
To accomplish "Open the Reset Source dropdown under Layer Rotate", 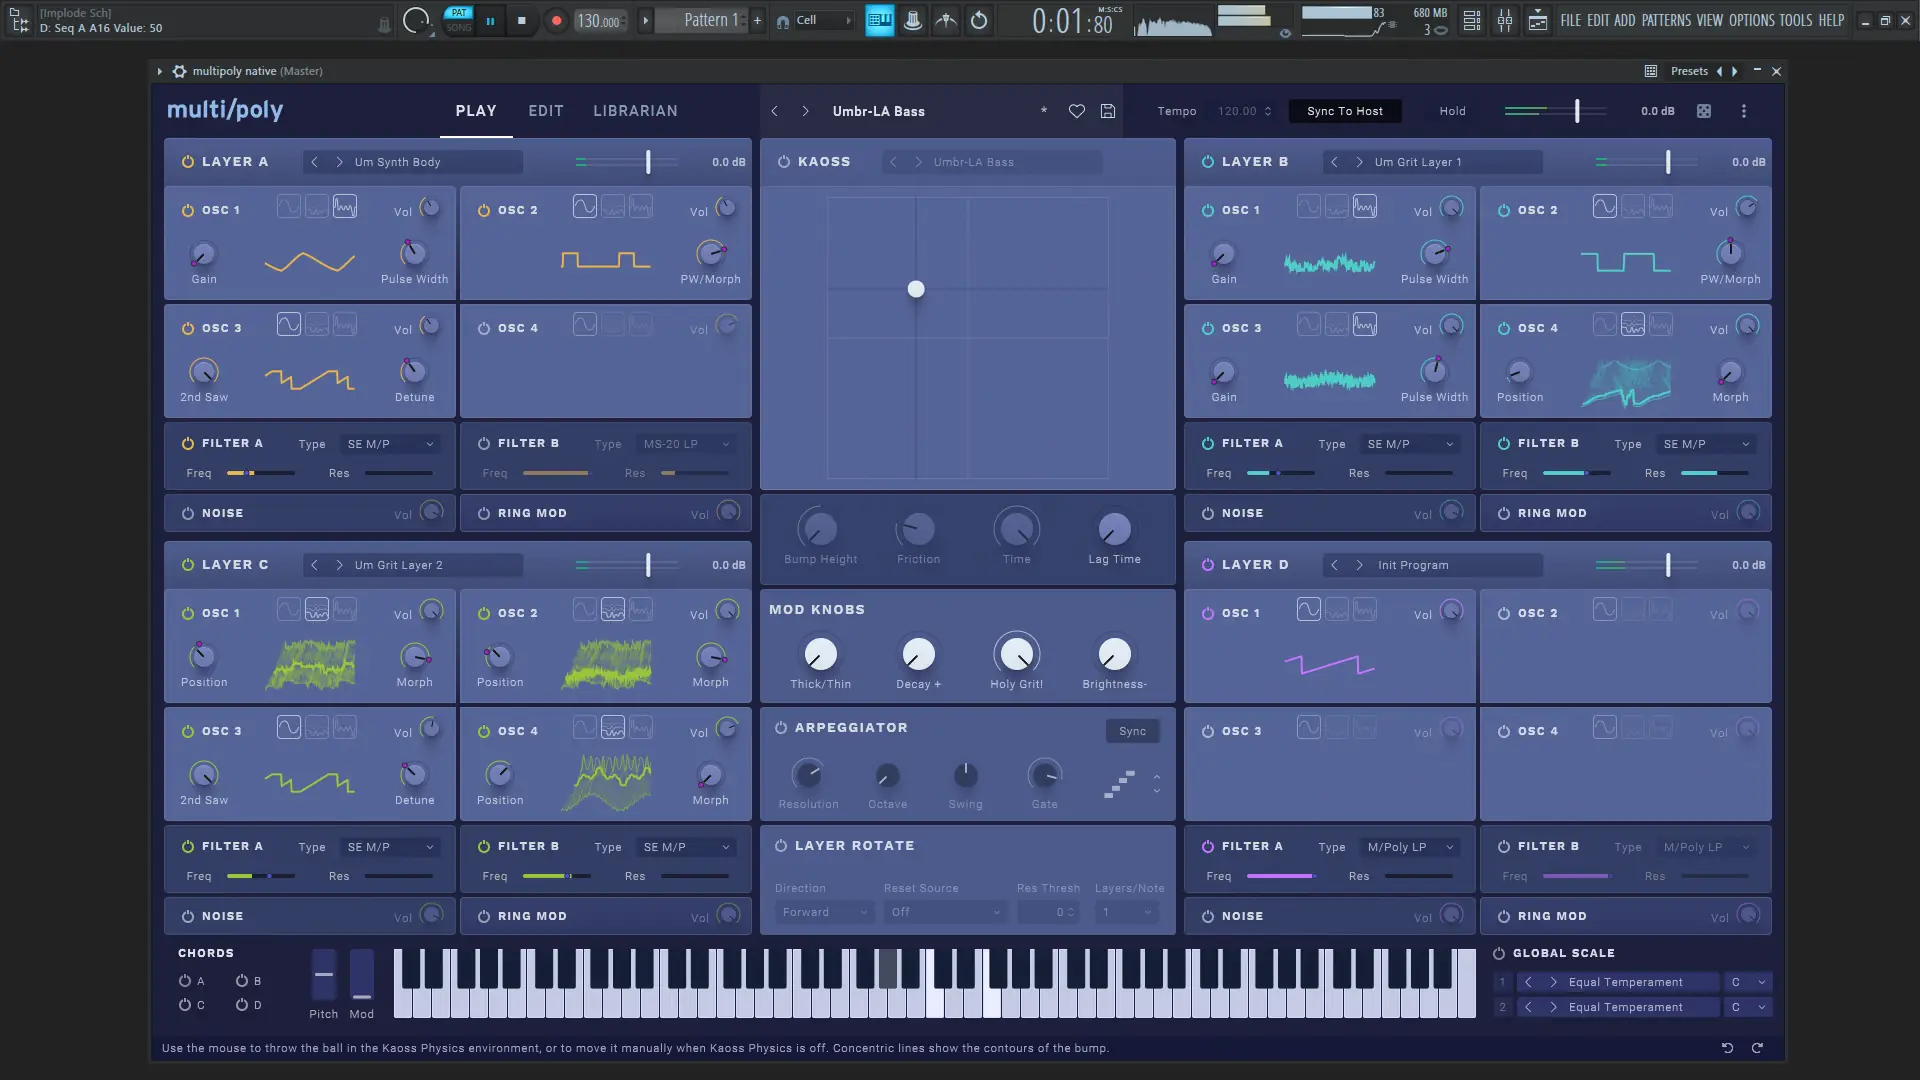I will 944,912.
